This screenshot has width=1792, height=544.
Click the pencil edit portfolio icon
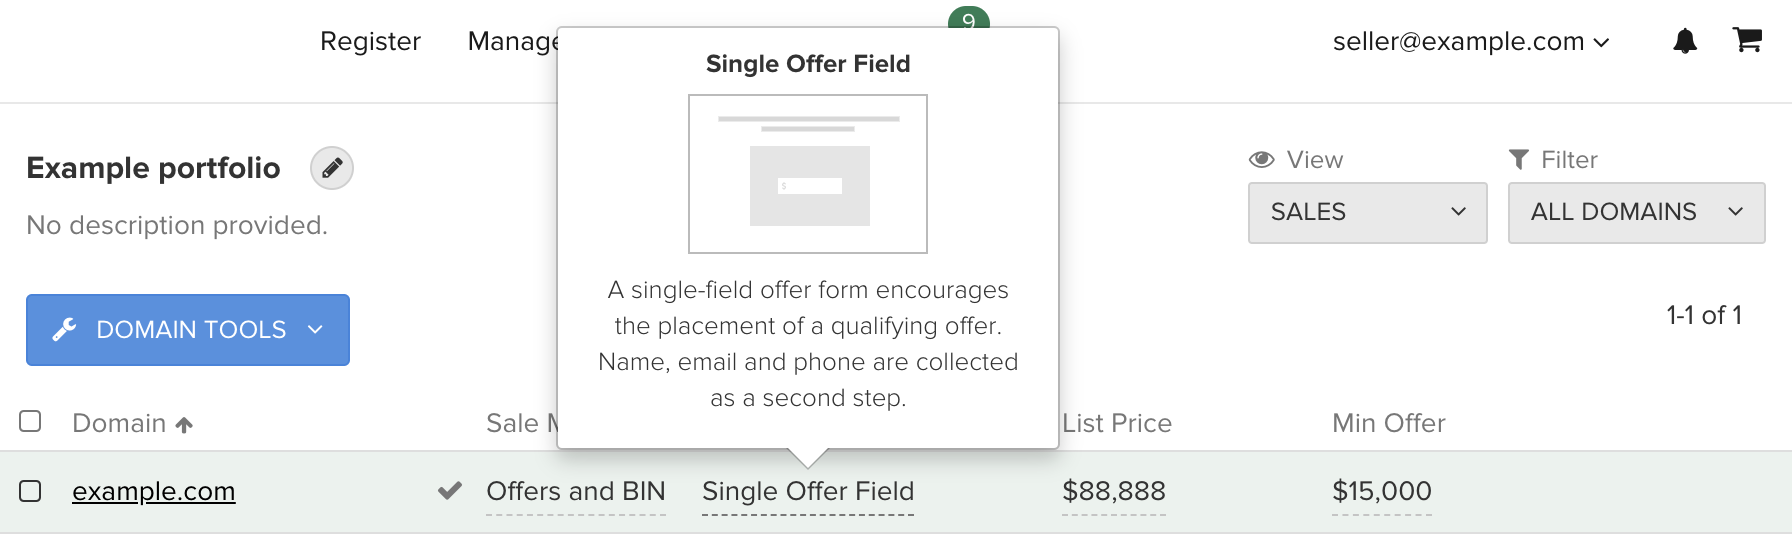tap(332, 168)
